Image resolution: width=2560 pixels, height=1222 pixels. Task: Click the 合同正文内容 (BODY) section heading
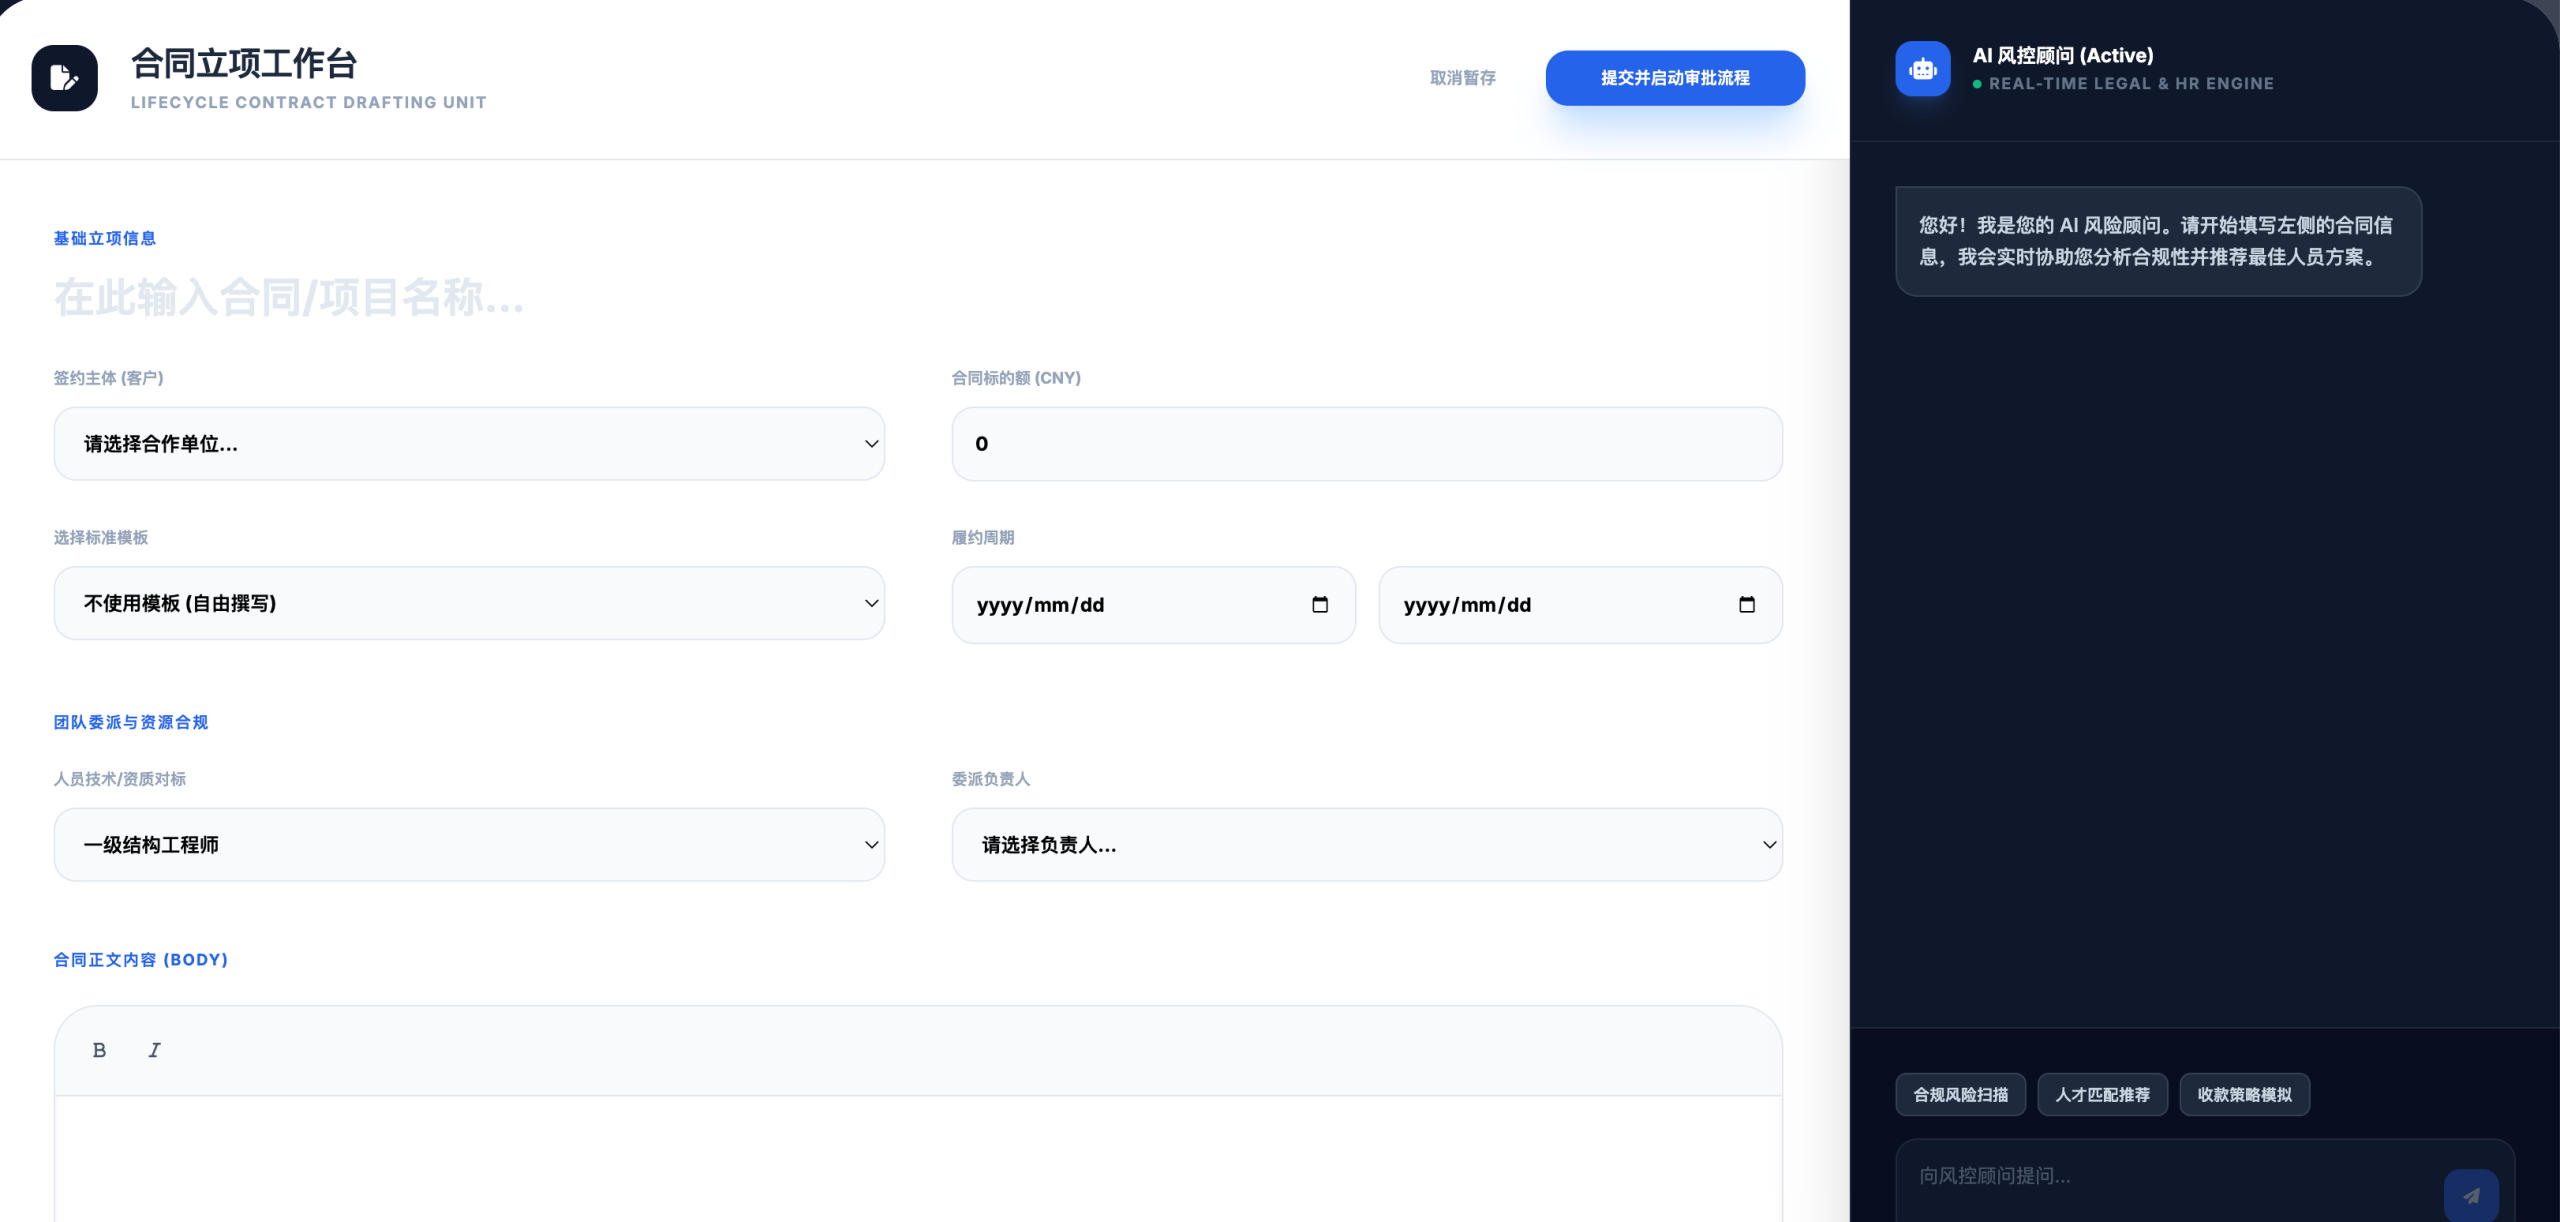pos(141,960)
